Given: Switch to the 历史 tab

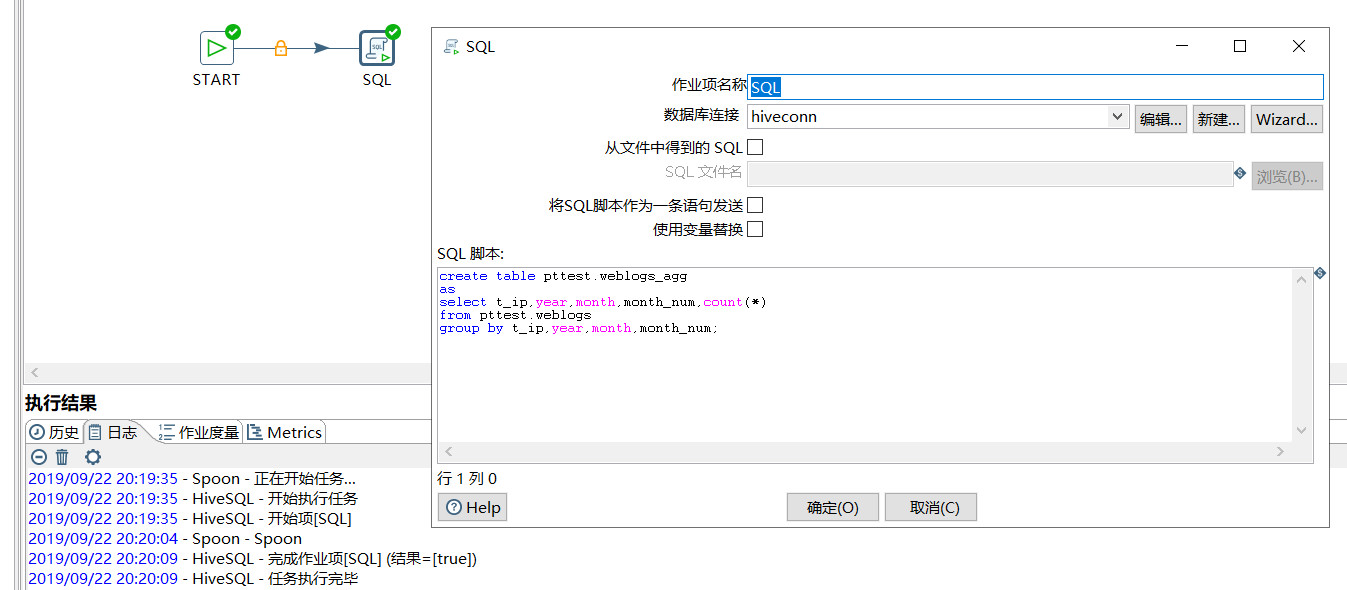Looking at the screenshot, I should (x=54, y=432).
